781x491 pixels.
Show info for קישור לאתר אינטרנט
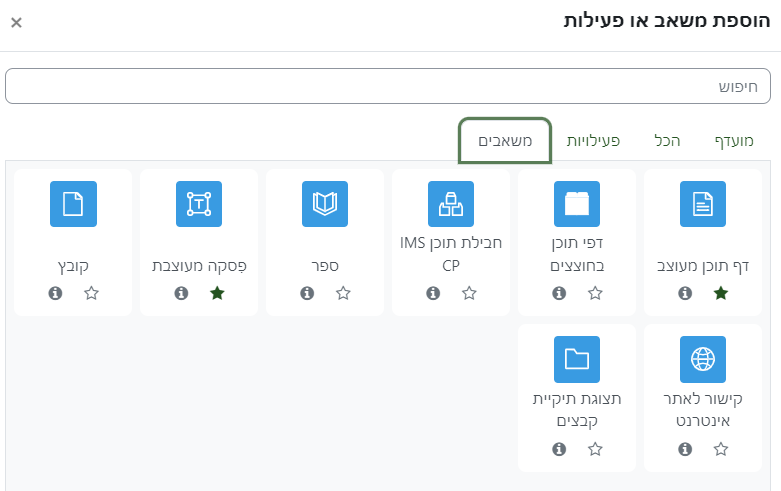click(x=685, y=449)
